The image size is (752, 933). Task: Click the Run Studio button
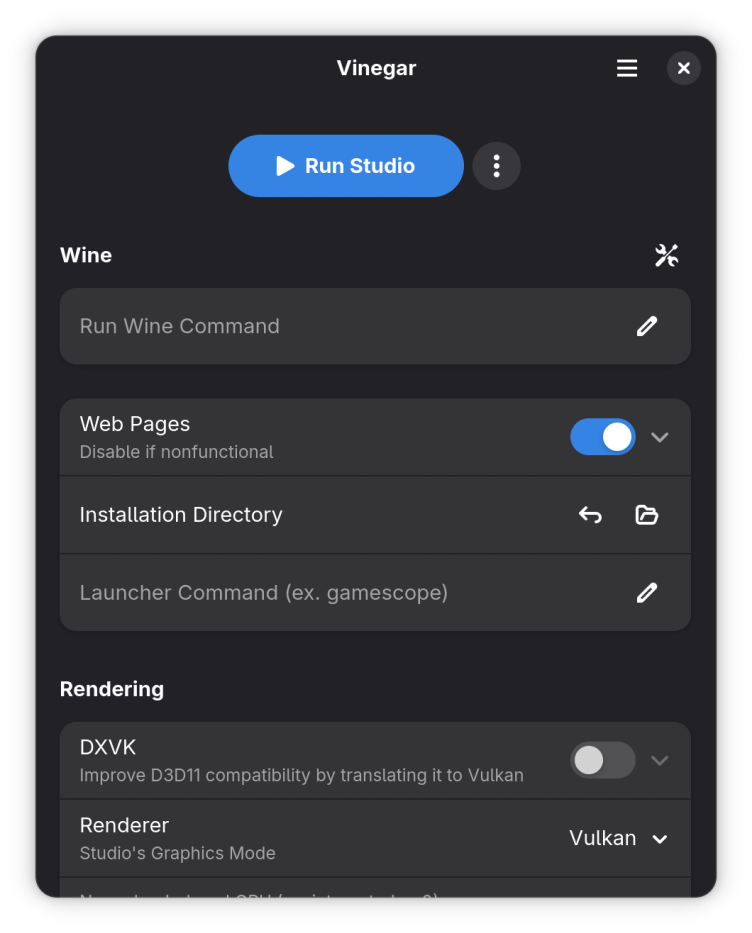(346, 166)
